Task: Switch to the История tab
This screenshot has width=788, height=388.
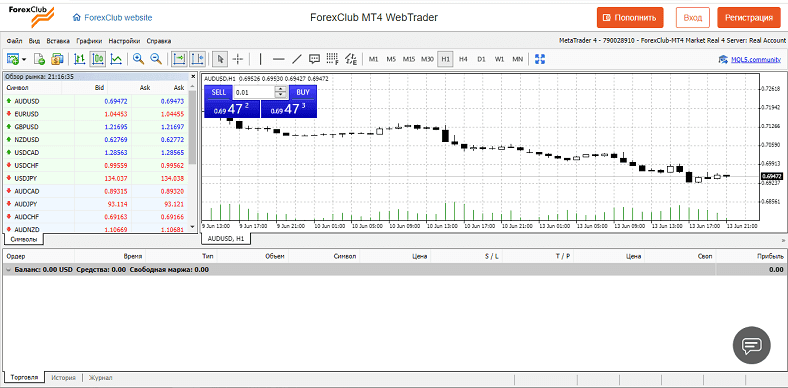Action: (63, 377)
